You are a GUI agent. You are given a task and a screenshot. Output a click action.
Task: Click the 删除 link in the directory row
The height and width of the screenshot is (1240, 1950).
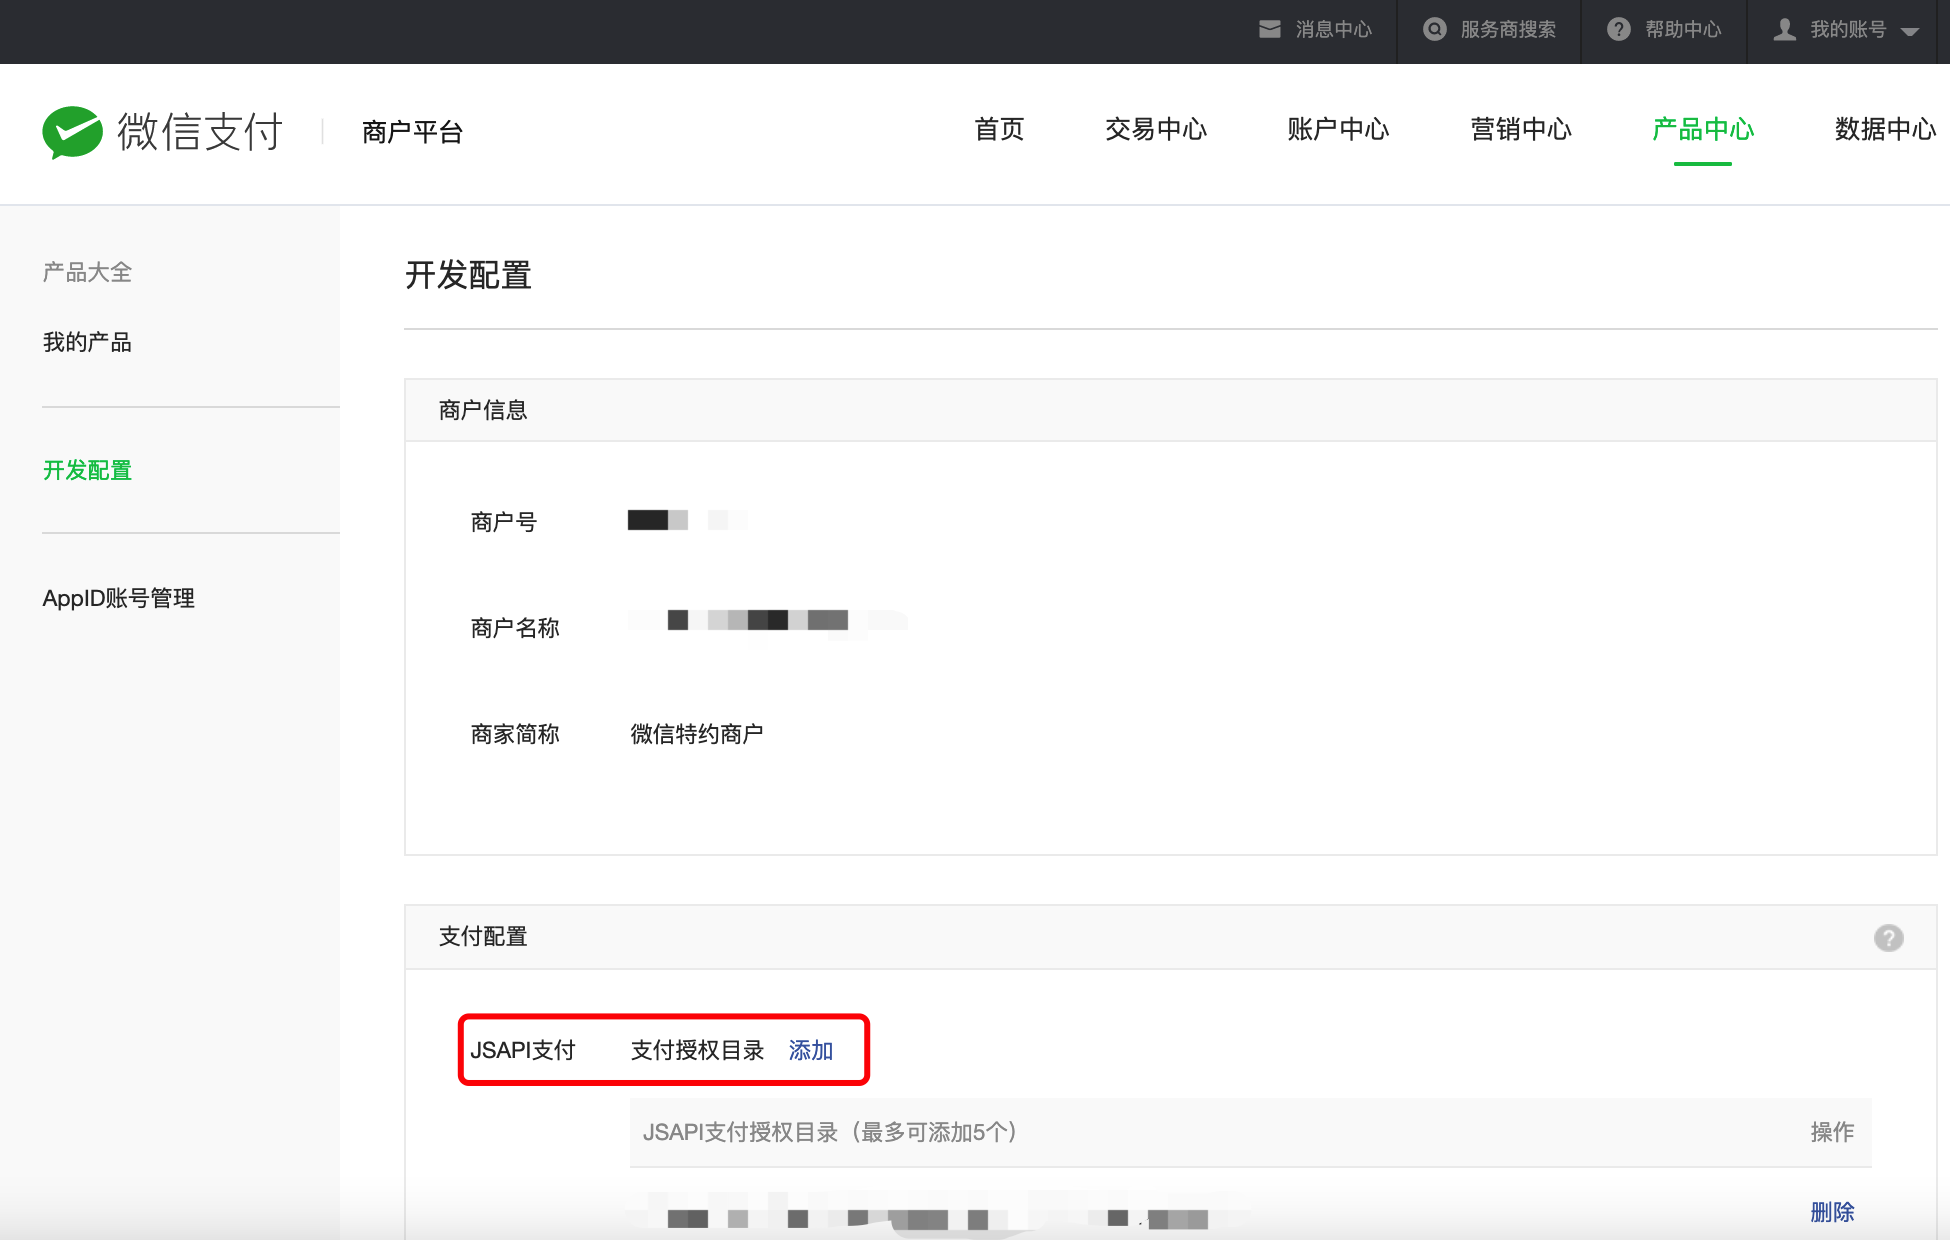(x=1832, y=1212)
